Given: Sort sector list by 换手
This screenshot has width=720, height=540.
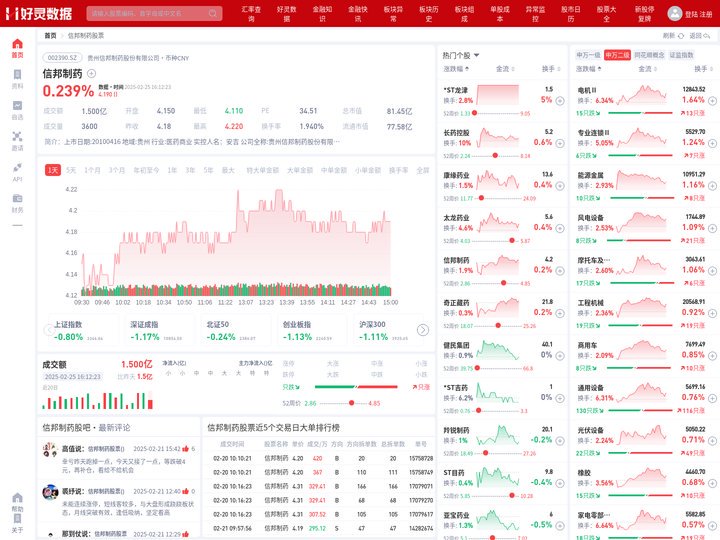Looking at the screenshot, I should click(x=703, y=69).
